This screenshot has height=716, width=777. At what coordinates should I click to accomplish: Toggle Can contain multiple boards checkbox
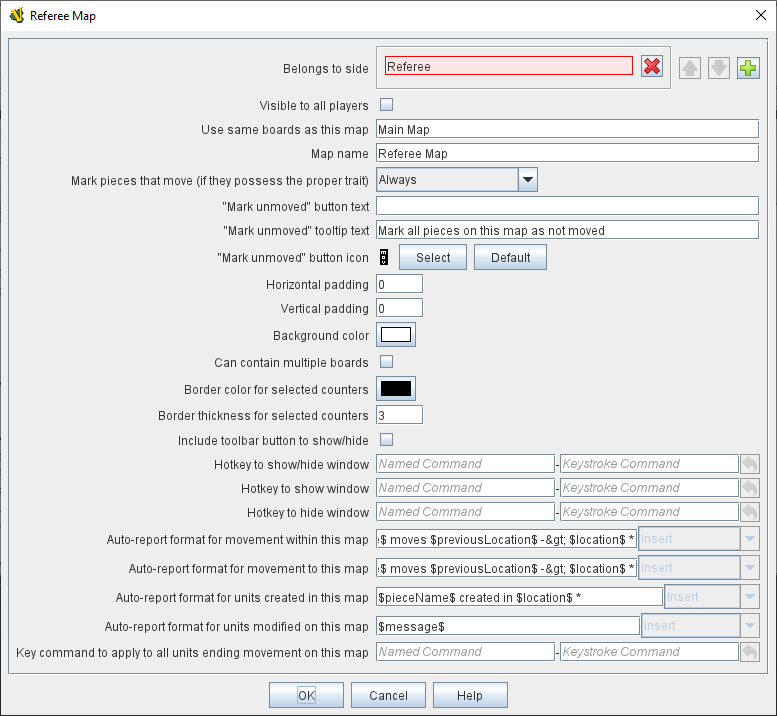click(x=386, y=362)
